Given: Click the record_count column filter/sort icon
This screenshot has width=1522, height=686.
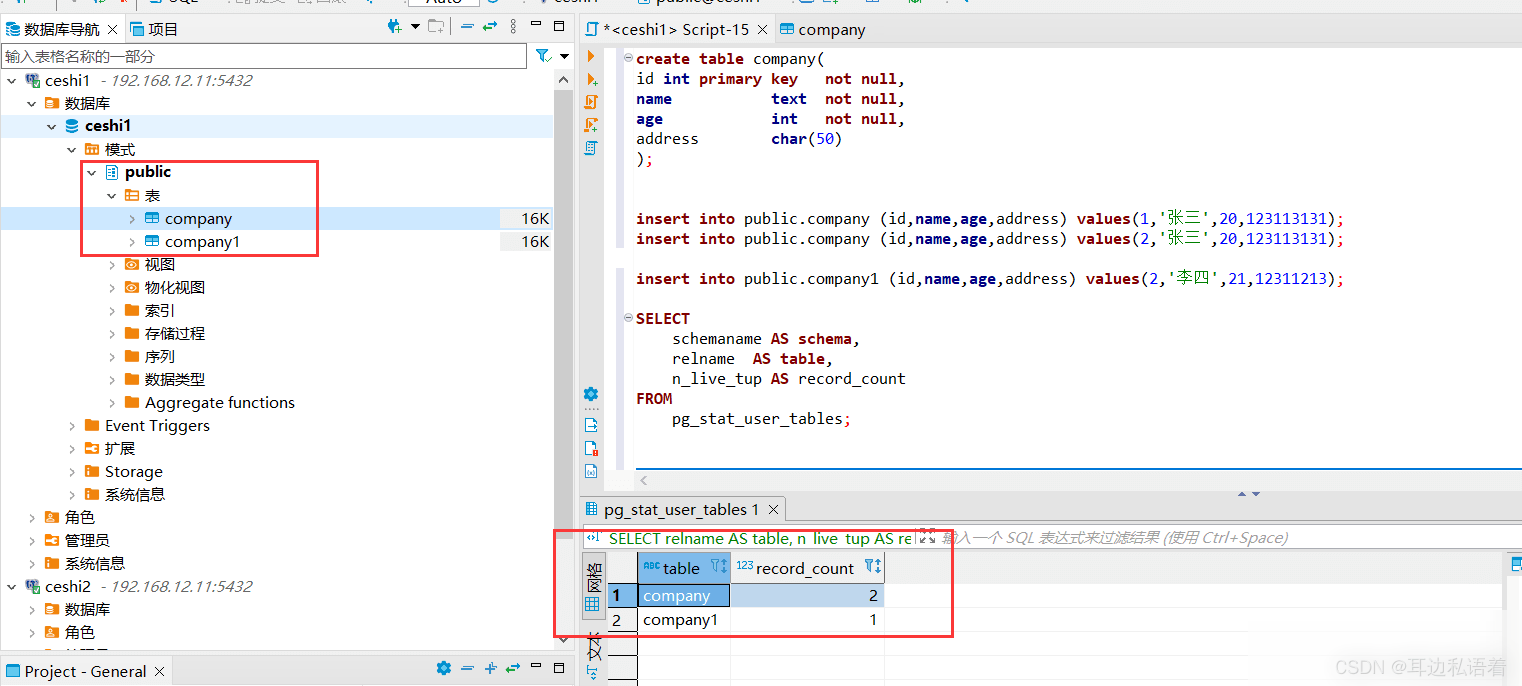Looking at the screenshot, I should (872, 567).
